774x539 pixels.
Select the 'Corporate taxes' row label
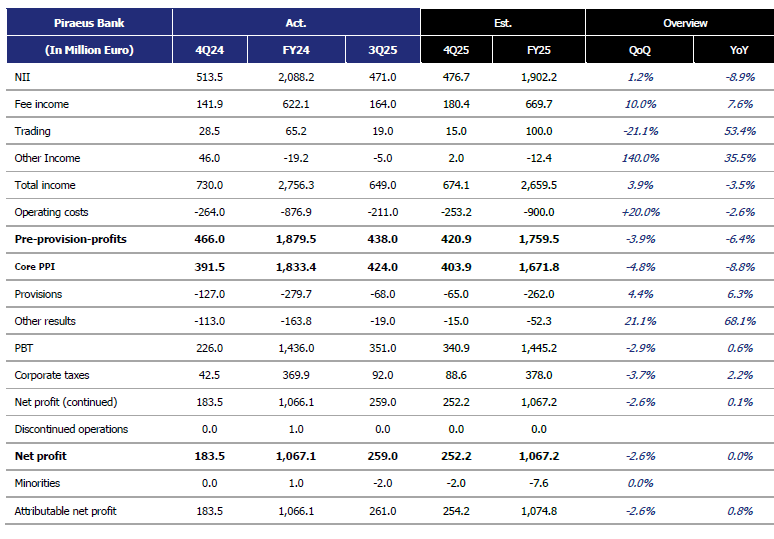click(52, 375)
